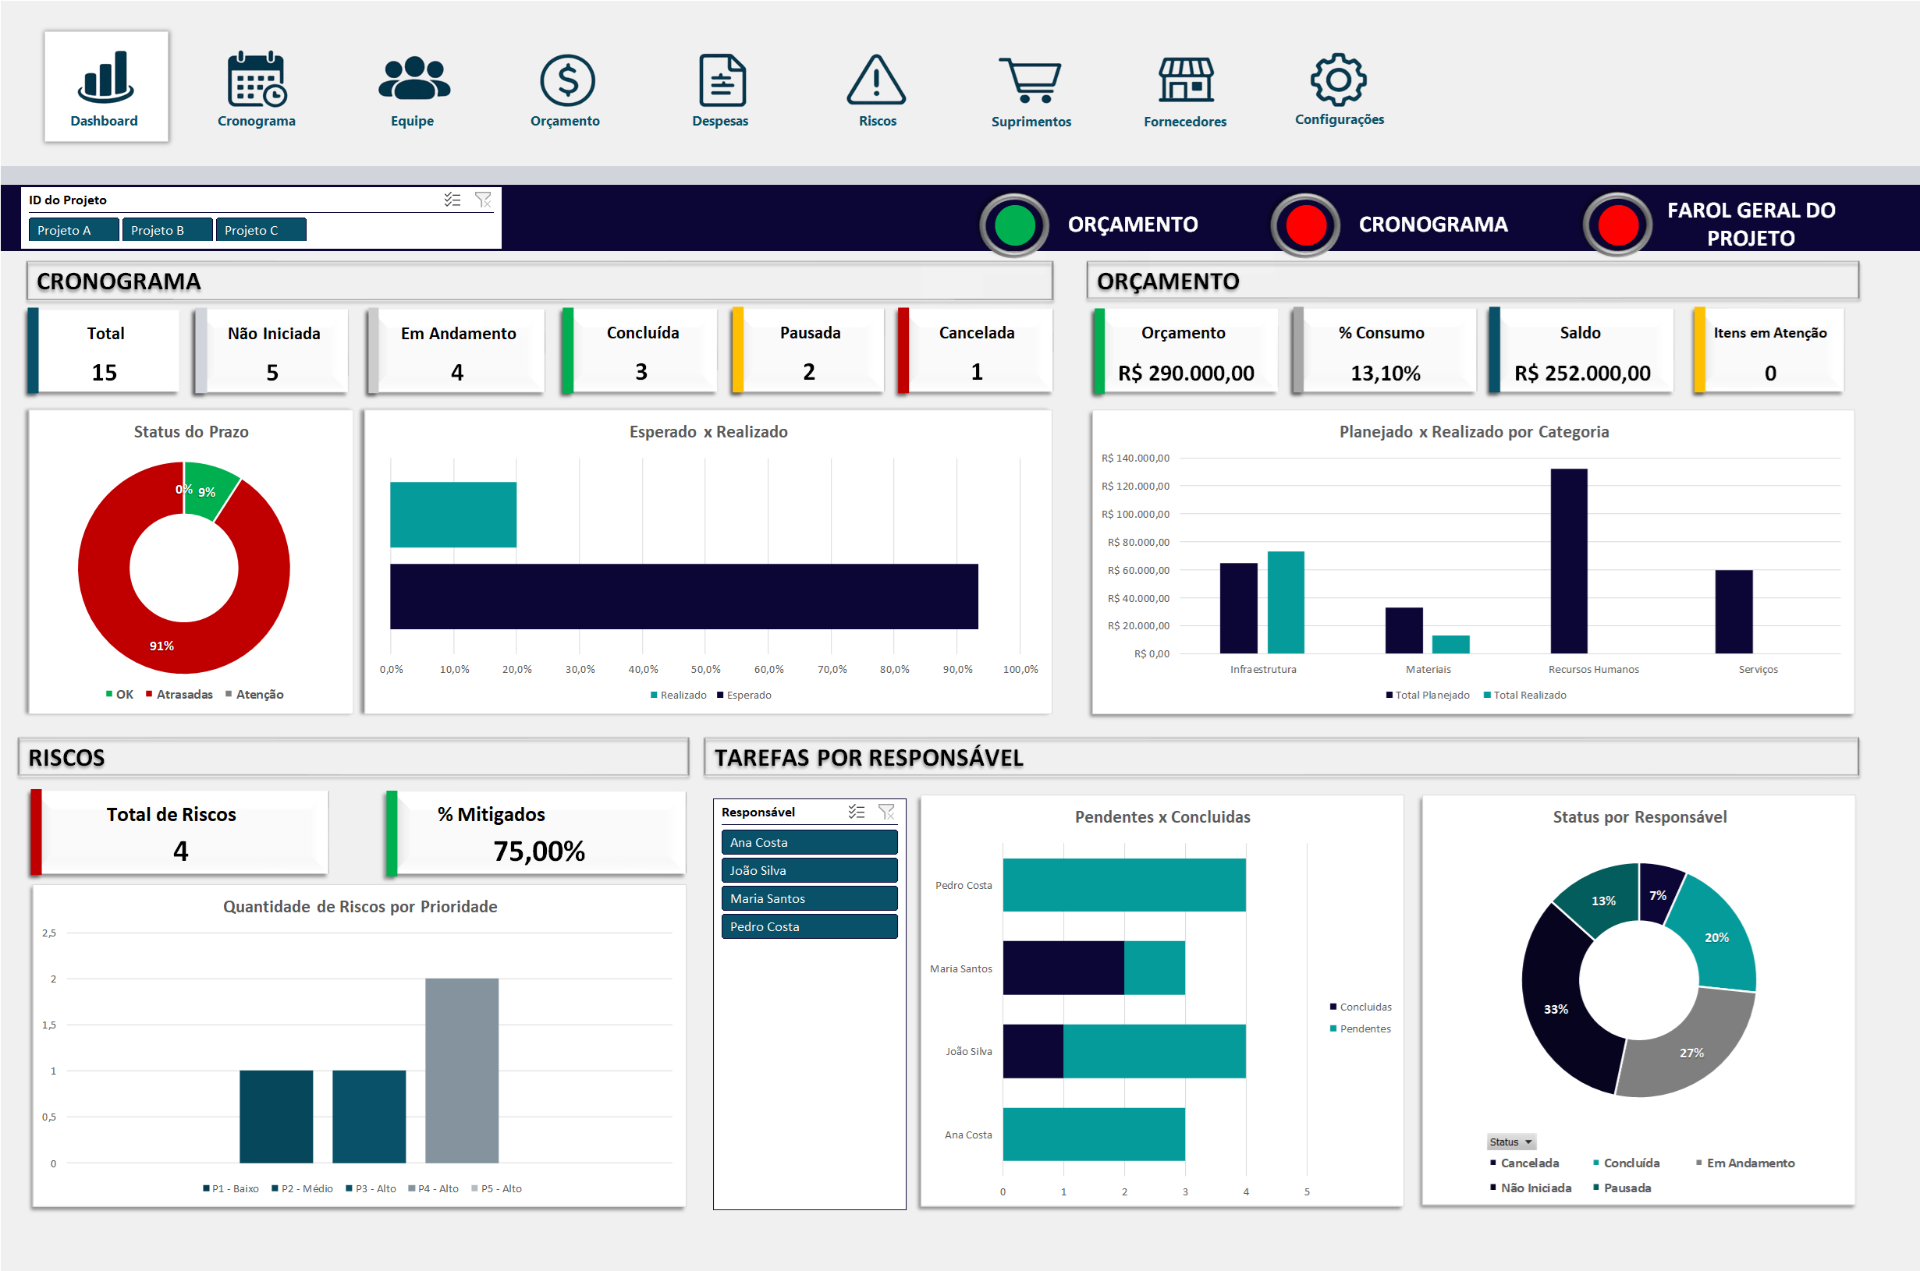Click the % Mitigados 75,00% card
This screenshot has width=1920, height=1271.
(536, 833)
